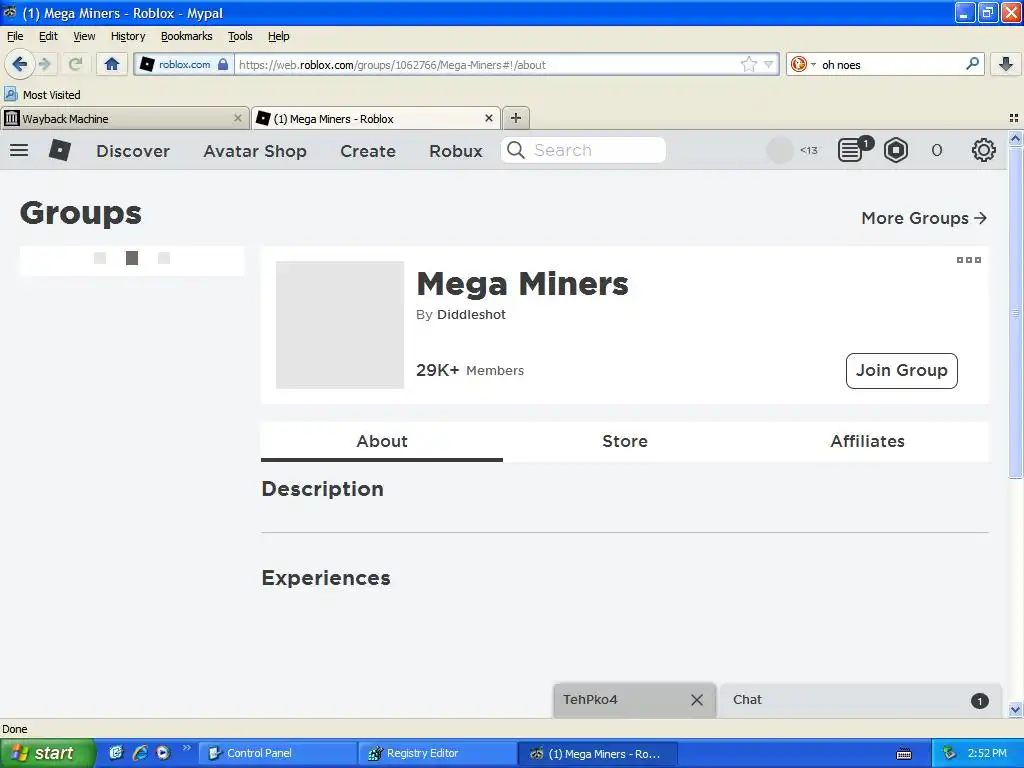Open the Most Visited bookmarks folder

coord(42,95)
